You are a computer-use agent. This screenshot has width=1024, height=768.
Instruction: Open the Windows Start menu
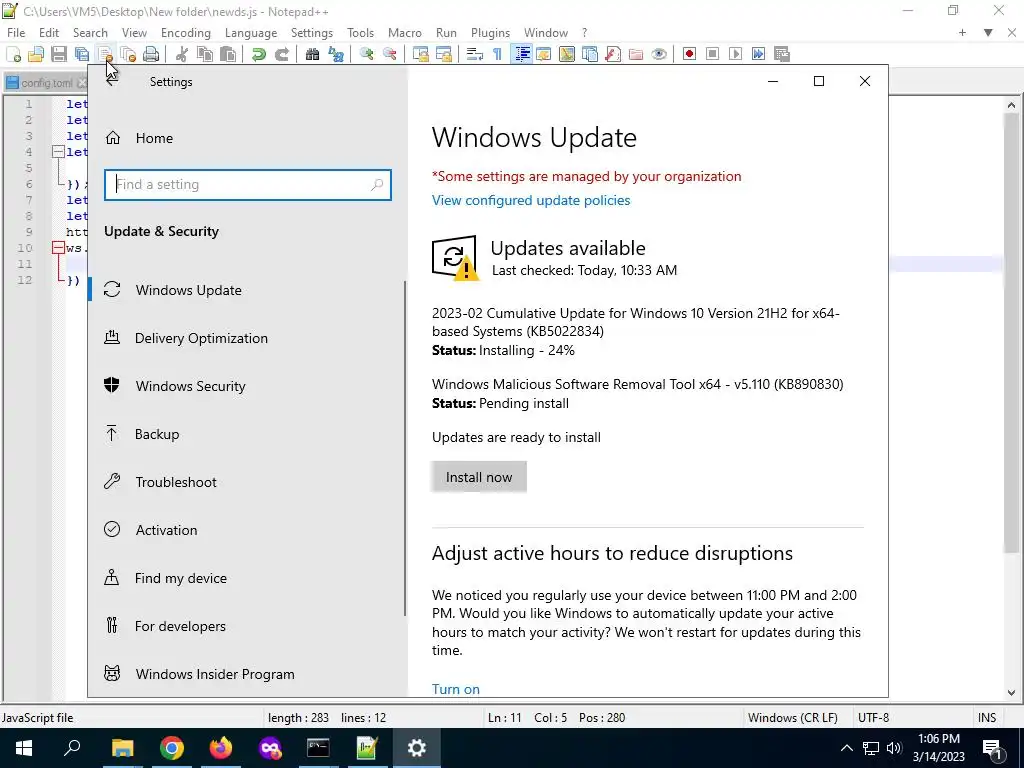point(24,748)
